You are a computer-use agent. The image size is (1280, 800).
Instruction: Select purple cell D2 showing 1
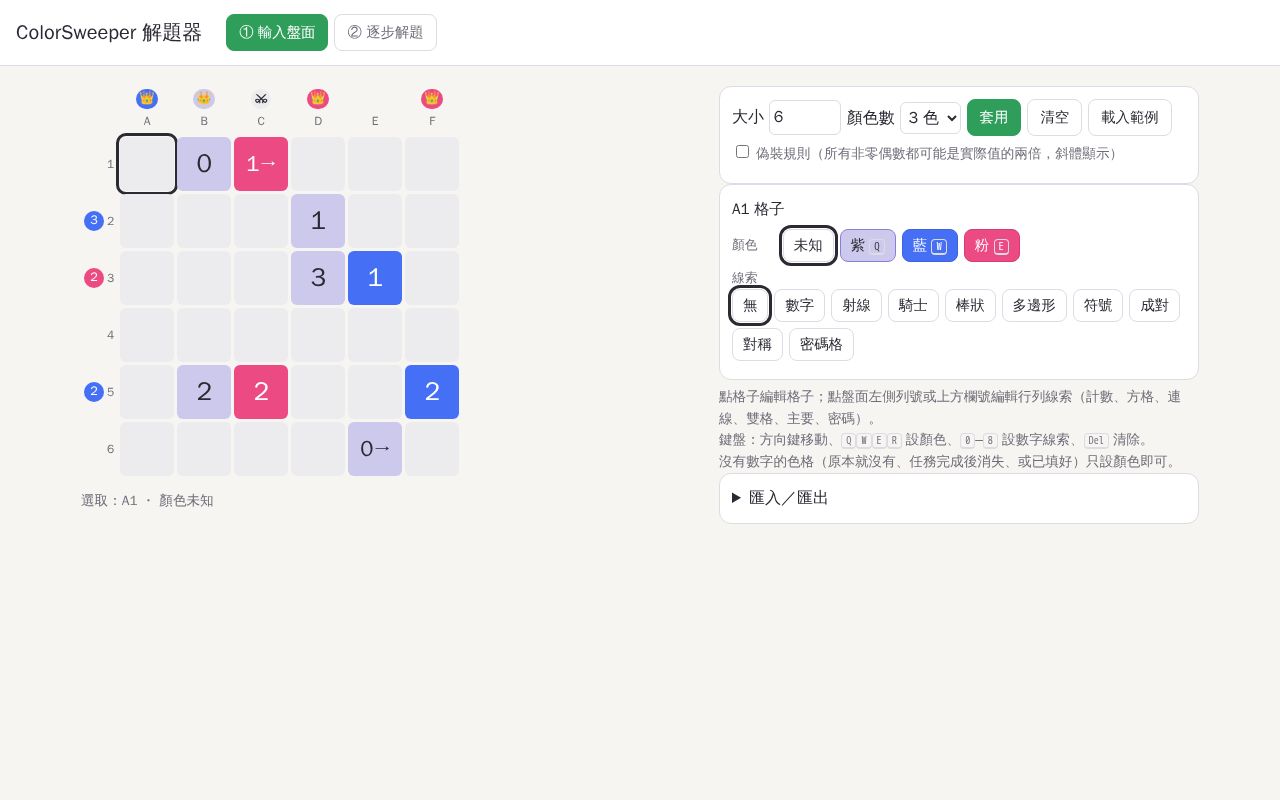318,221
